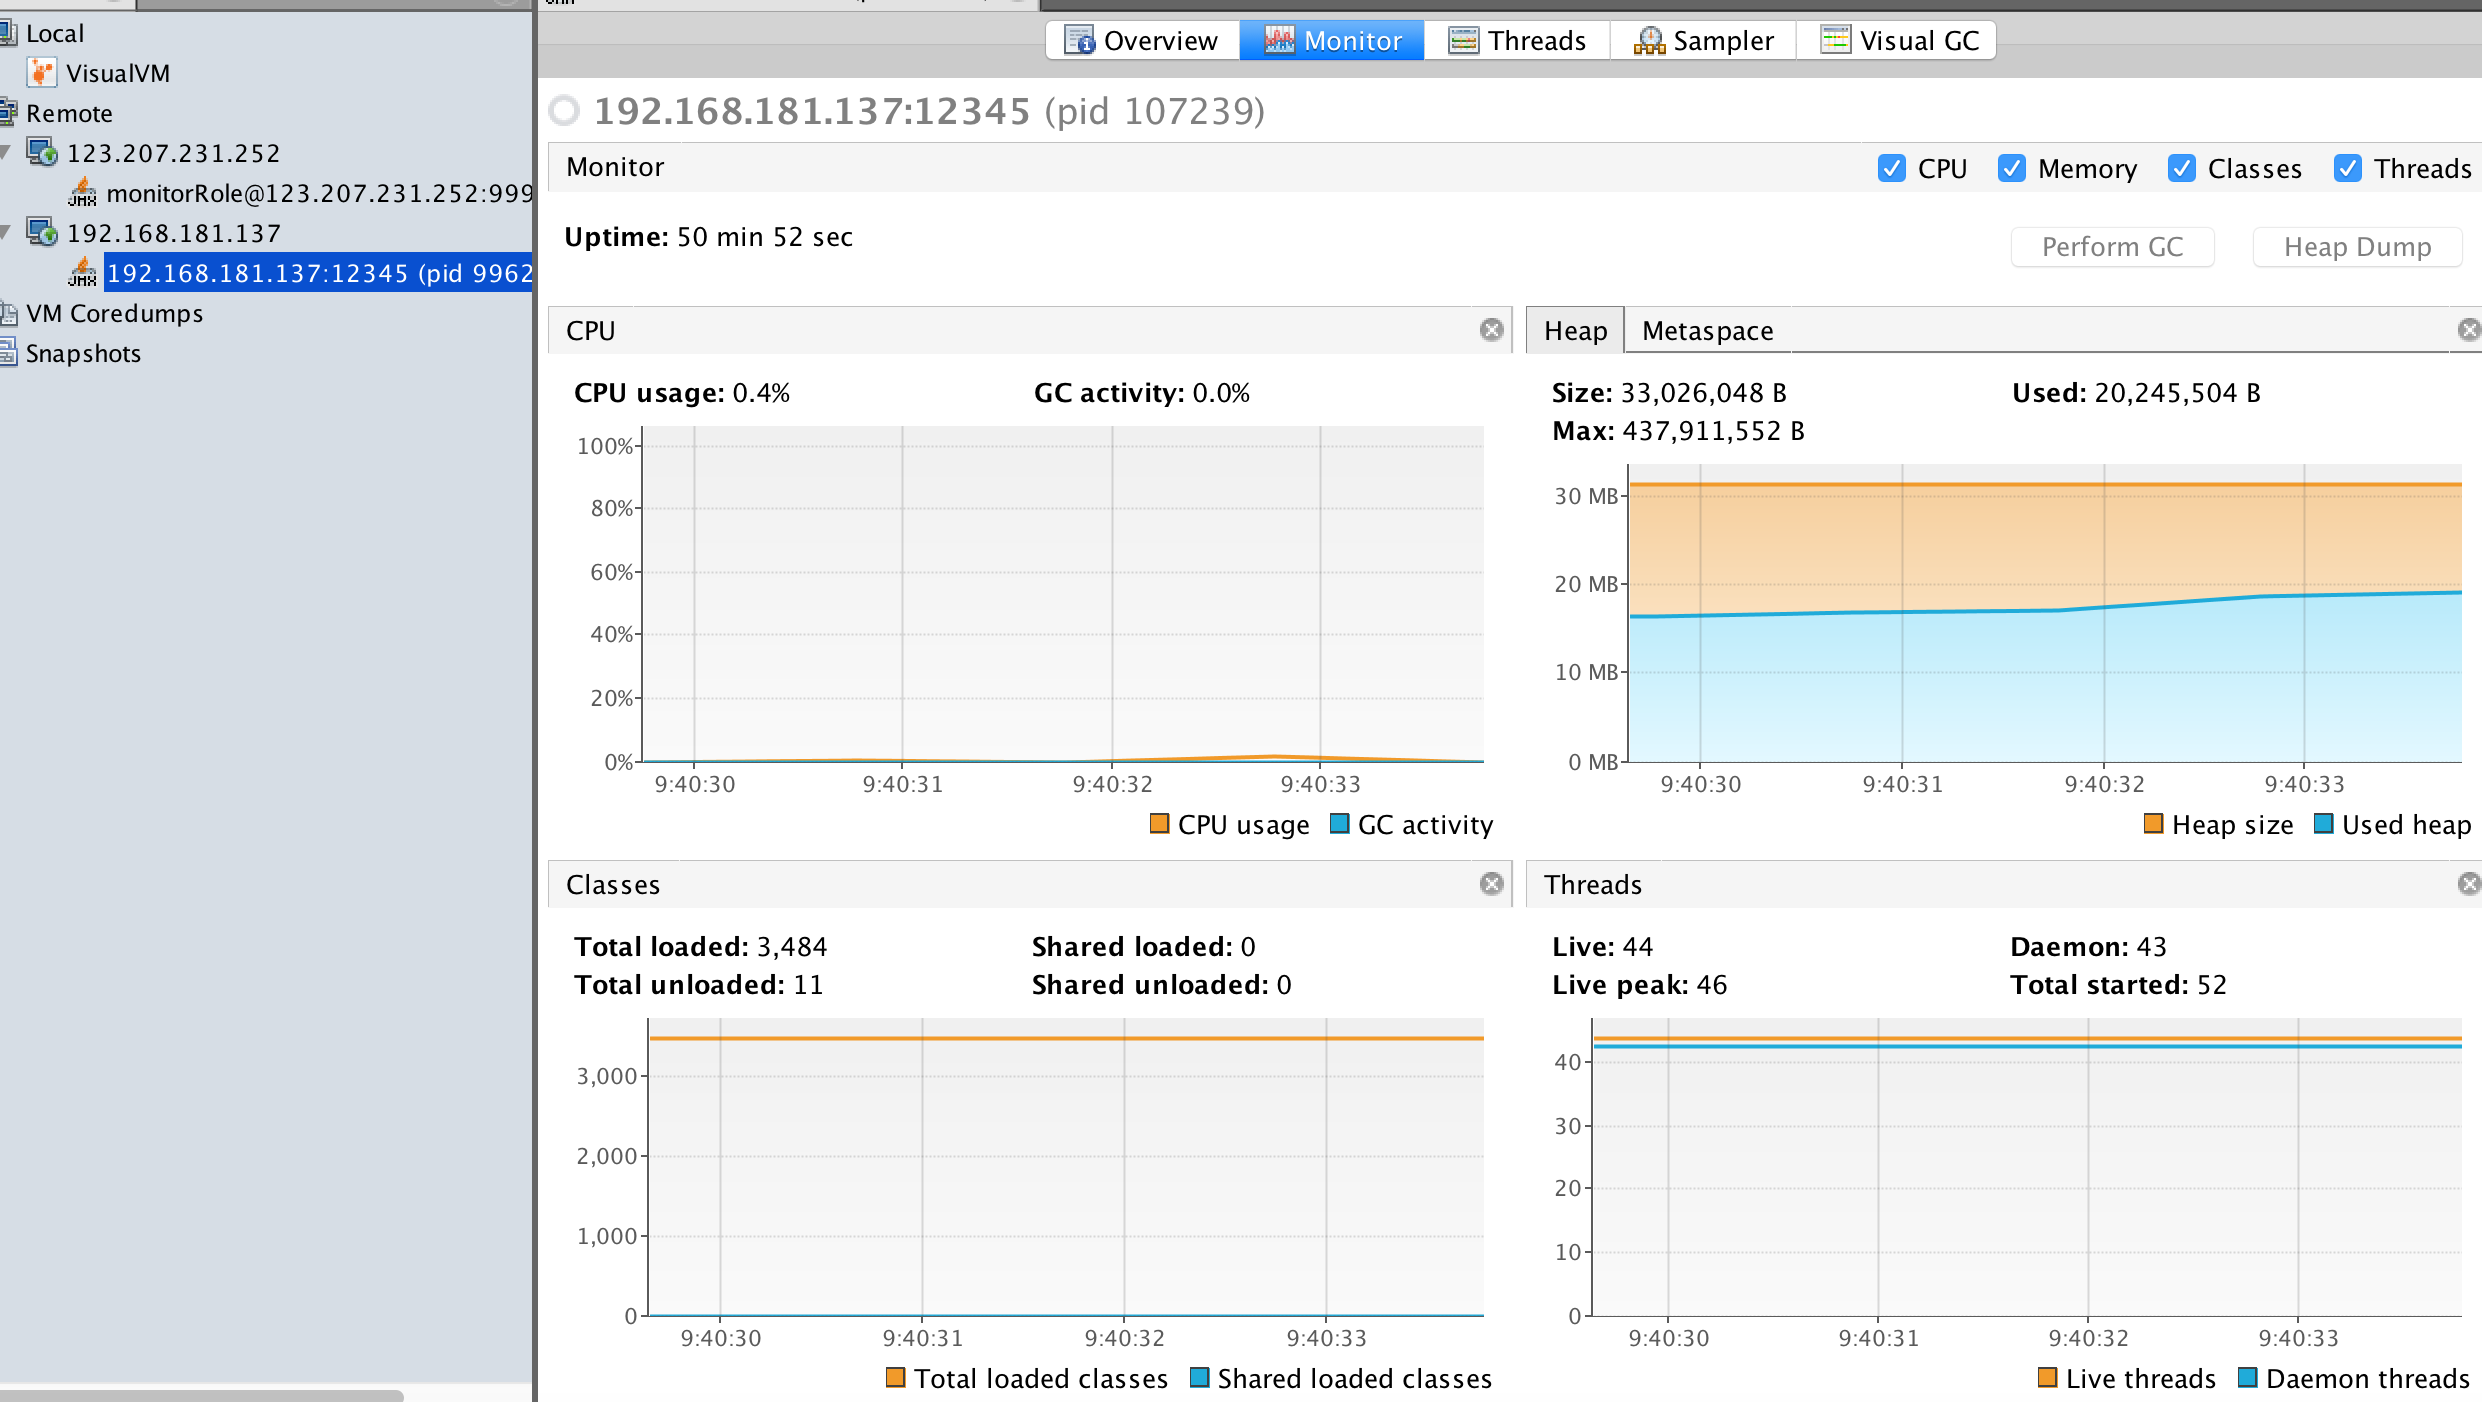
Task: Uncheck the CPU checkbox
Action: [x=1891, y=168]
